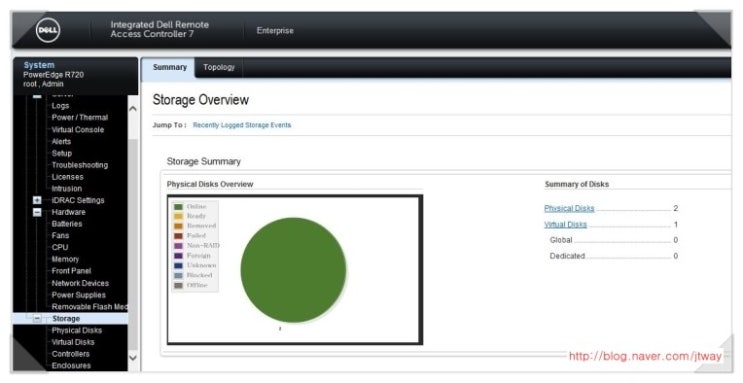This screenshot has height=383, width=743.
Task: Open Virtual Disks under Storage in sidebar
Action: tap(73, 342)
